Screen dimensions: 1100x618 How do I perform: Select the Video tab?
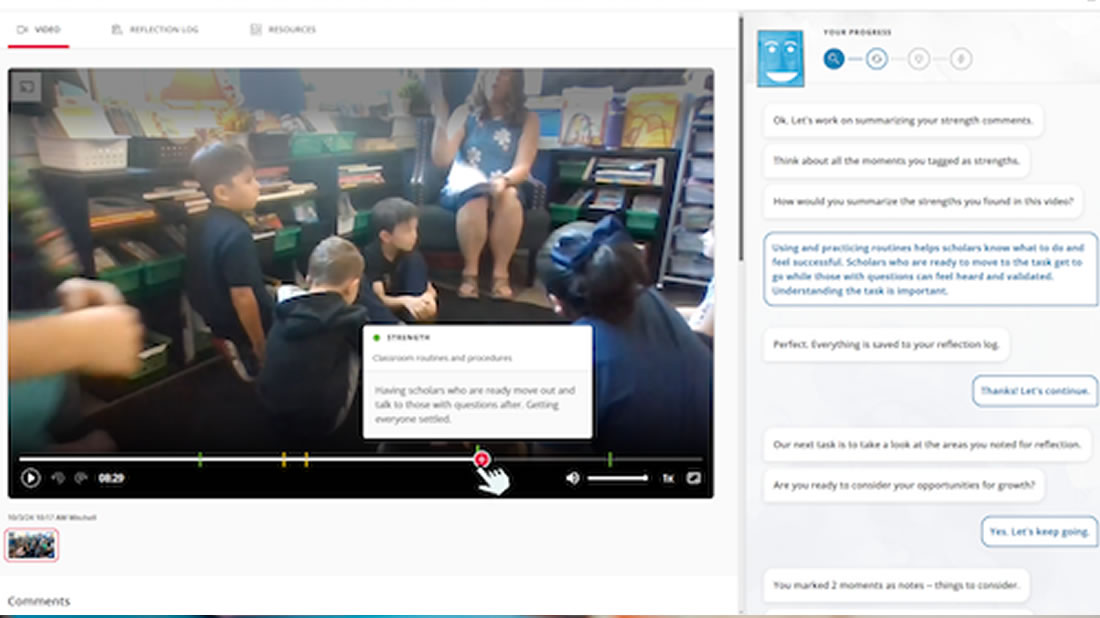click(x=39, y=30)
